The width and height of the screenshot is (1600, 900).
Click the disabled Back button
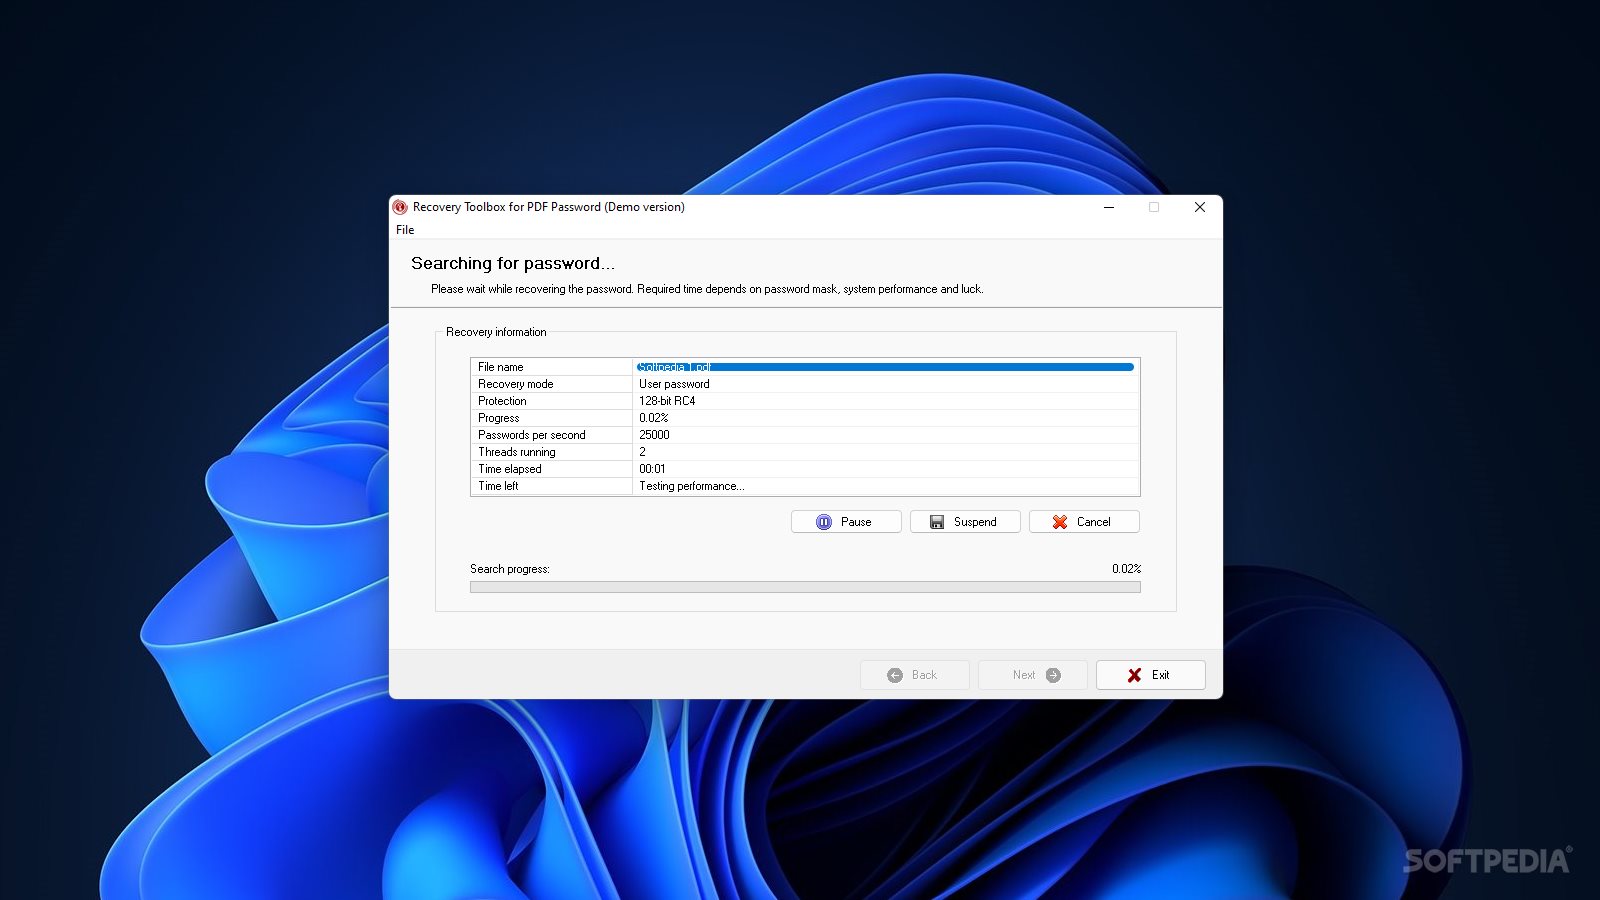click(x=913, y=675)
